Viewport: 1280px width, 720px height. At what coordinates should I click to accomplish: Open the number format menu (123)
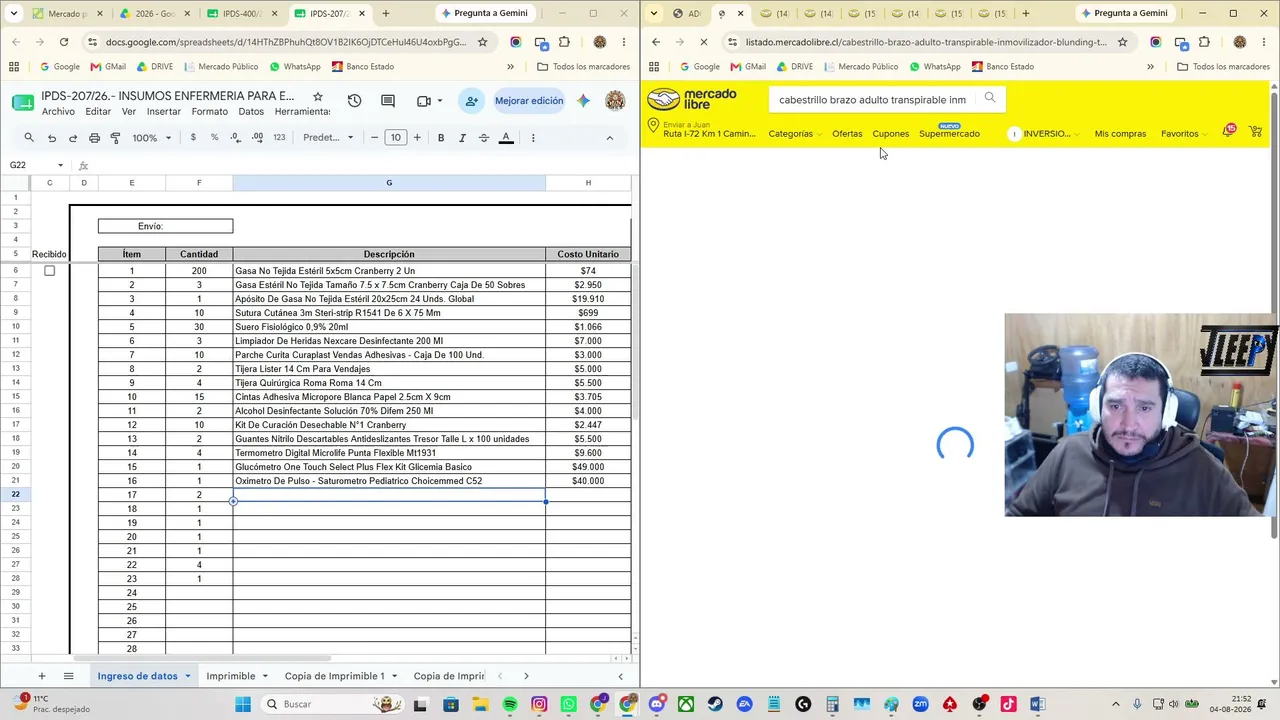click(279, 138)
